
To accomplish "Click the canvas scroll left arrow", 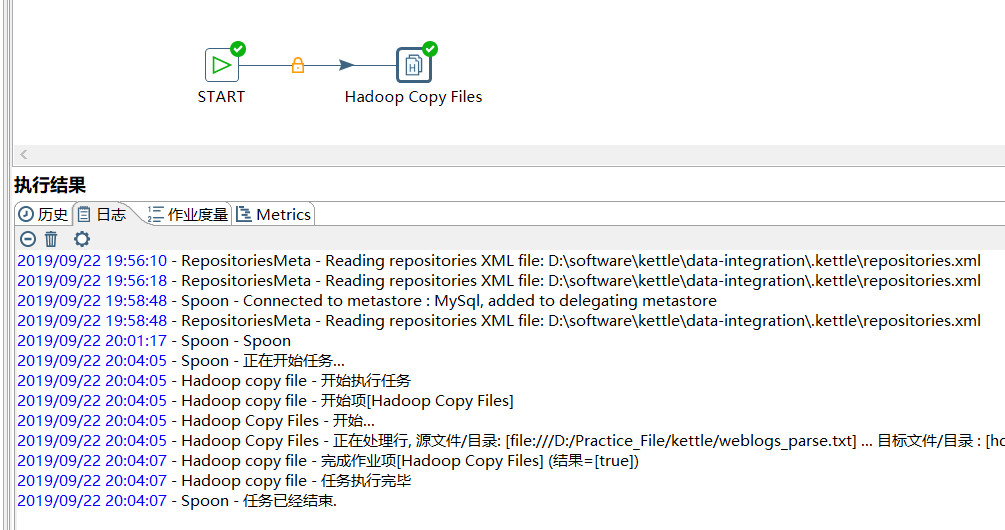I will 24,154.
